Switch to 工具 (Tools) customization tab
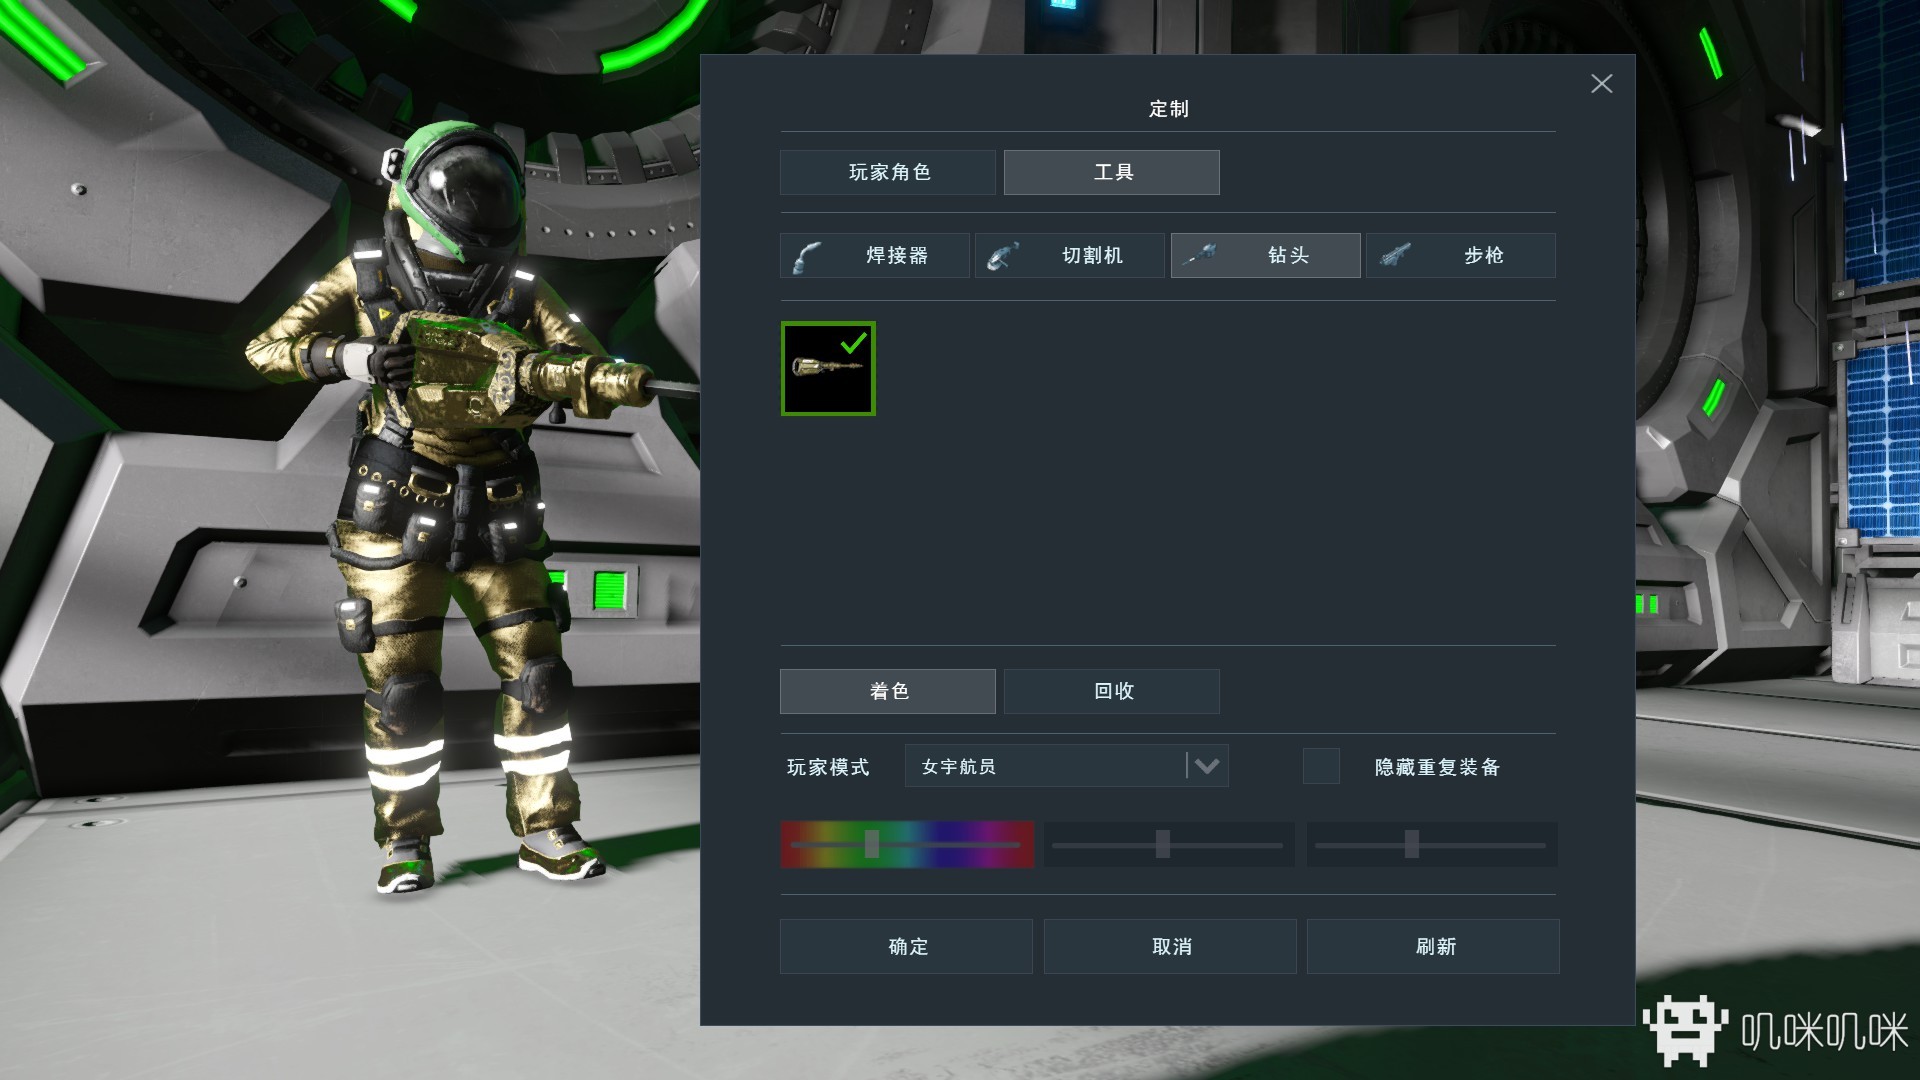The height and width of the screenshot is (1080, 1920). point(1112,173)
